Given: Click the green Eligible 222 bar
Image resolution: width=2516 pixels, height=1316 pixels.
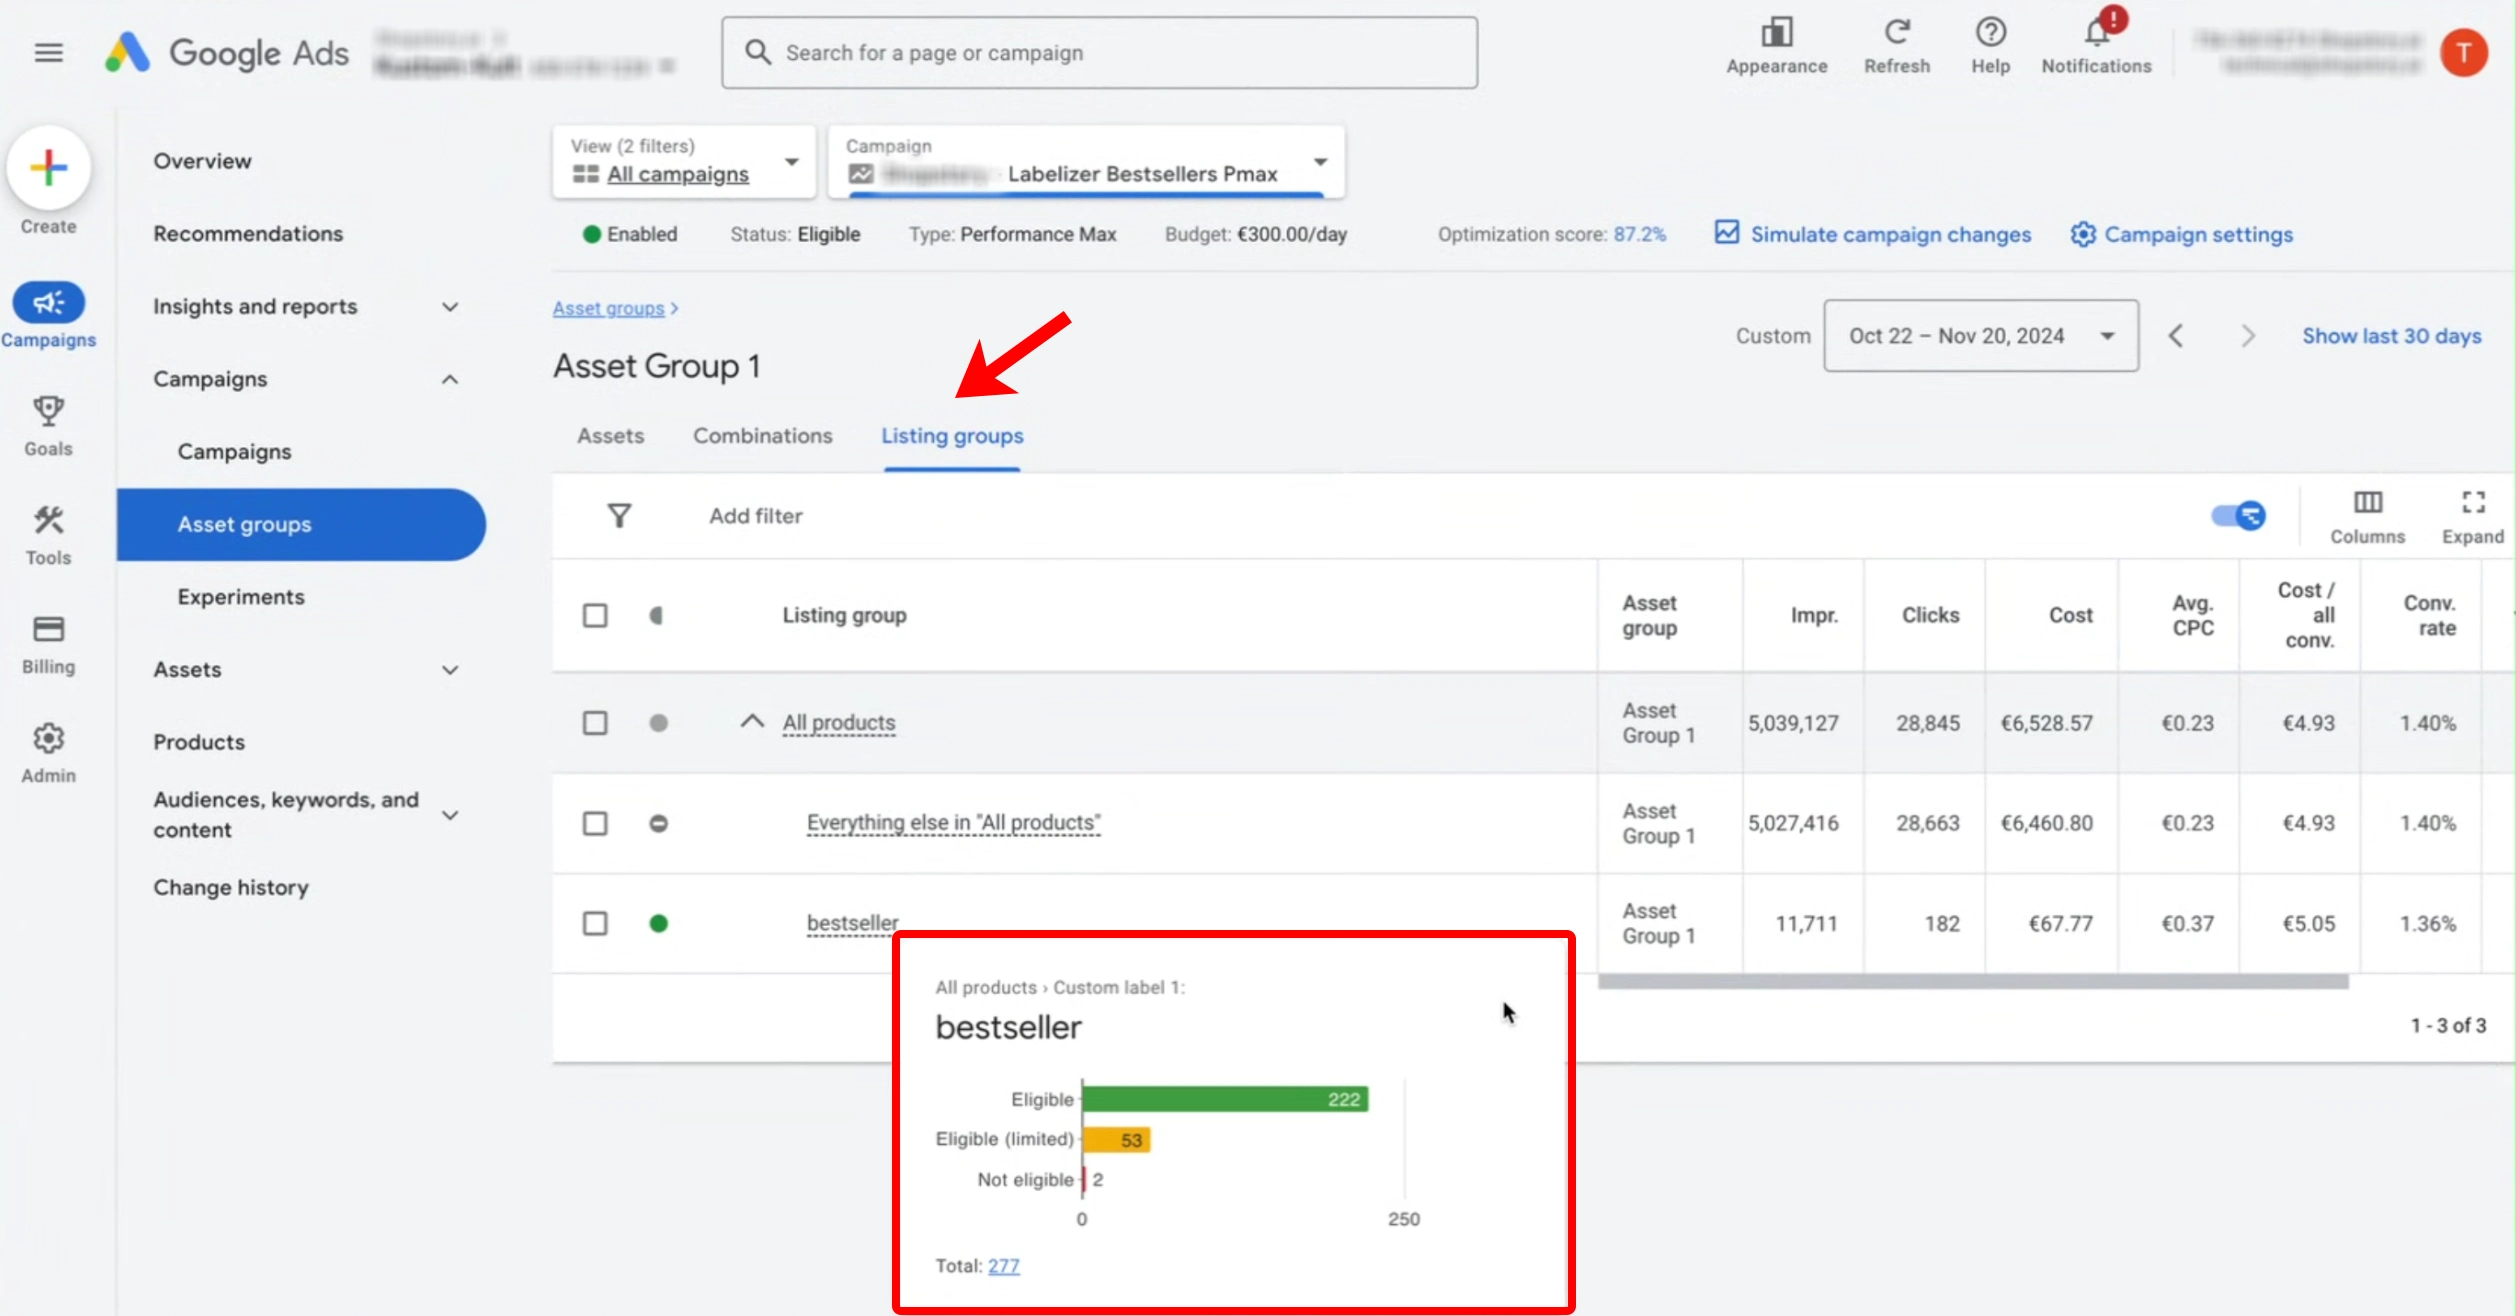Looking at the screenshot, I should pos(1225,1099).
